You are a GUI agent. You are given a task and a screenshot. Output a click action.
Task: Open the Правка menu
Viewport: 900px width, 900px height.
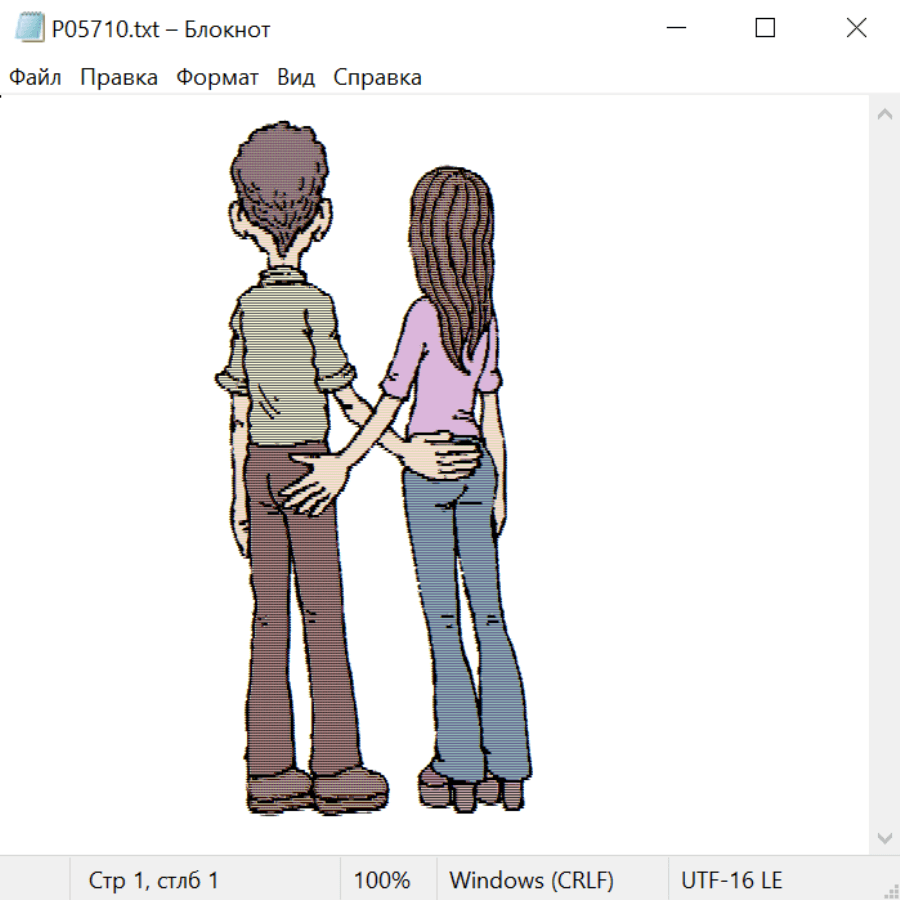(119, 78)
